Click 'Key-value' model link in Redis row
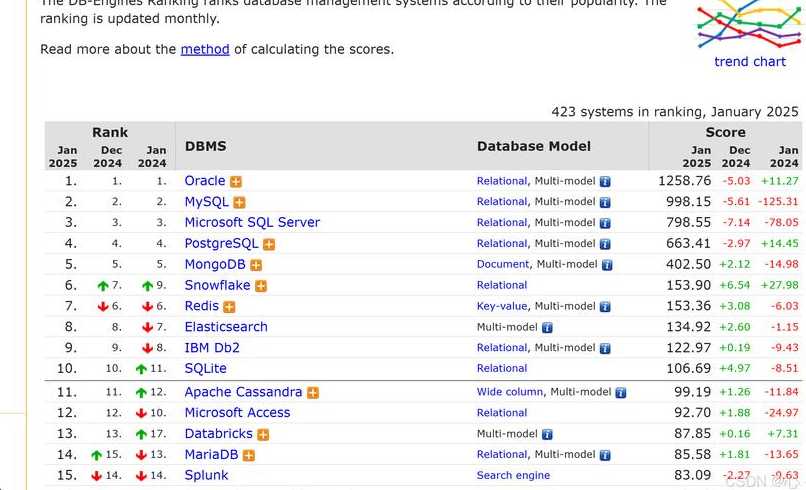 [502, 306]
